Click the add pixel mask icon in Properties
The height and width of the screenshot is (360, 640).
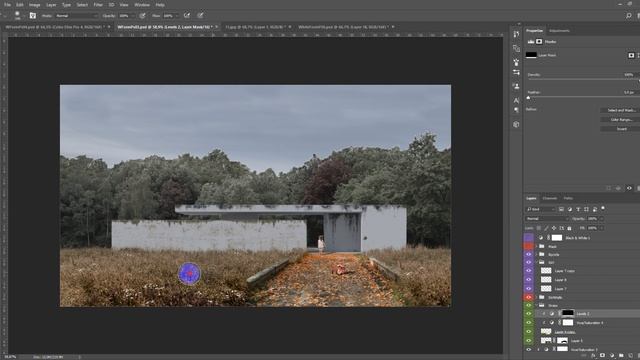click(631, 55)
